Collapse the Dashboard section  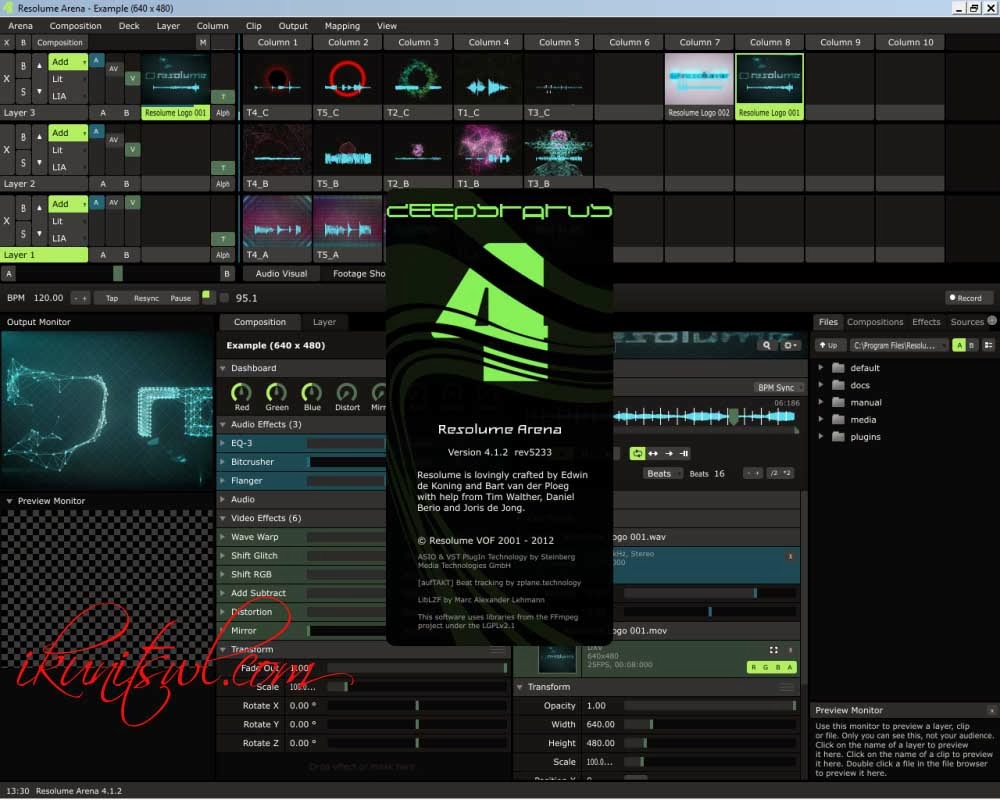click(x=223, y=368)
